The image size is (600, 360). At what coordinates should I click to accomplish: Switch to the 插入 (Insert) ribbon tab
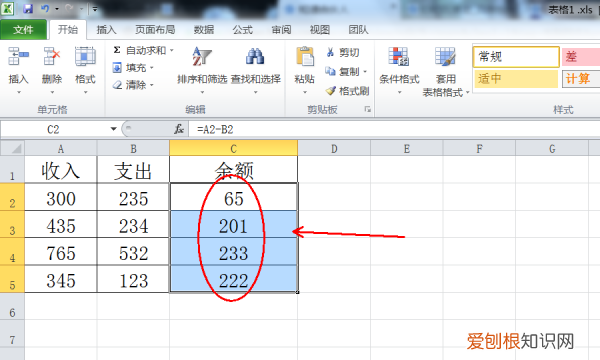(x=106, y=29)
